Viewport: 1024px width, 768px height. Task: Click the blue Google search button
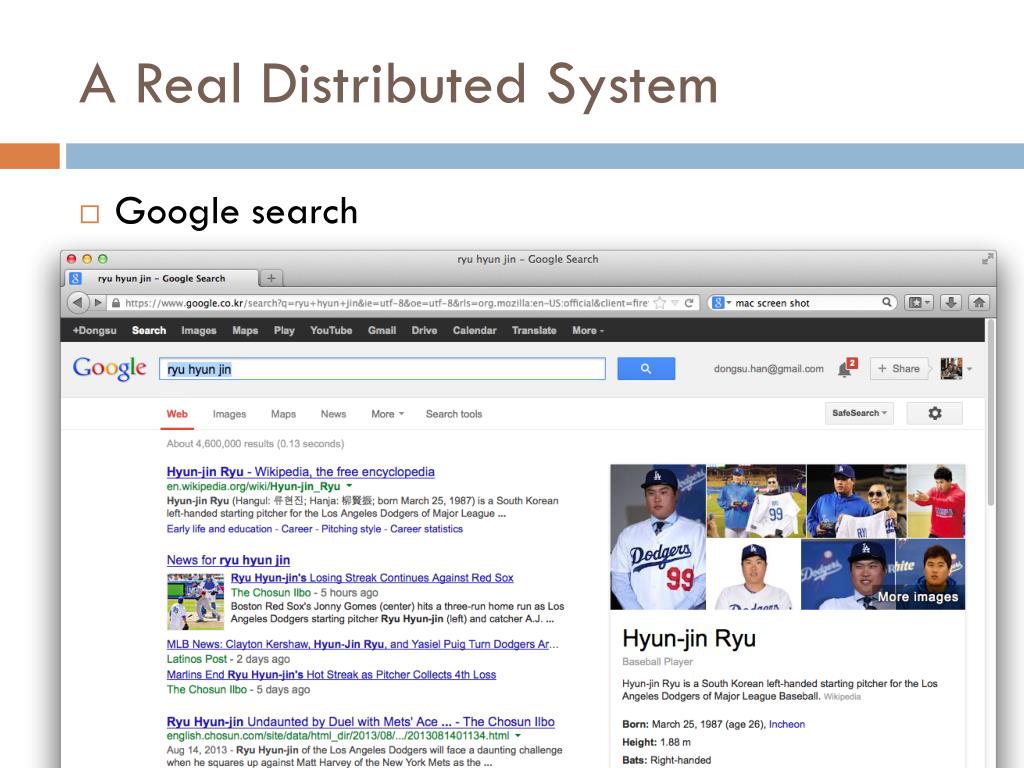tap(646, 368)
